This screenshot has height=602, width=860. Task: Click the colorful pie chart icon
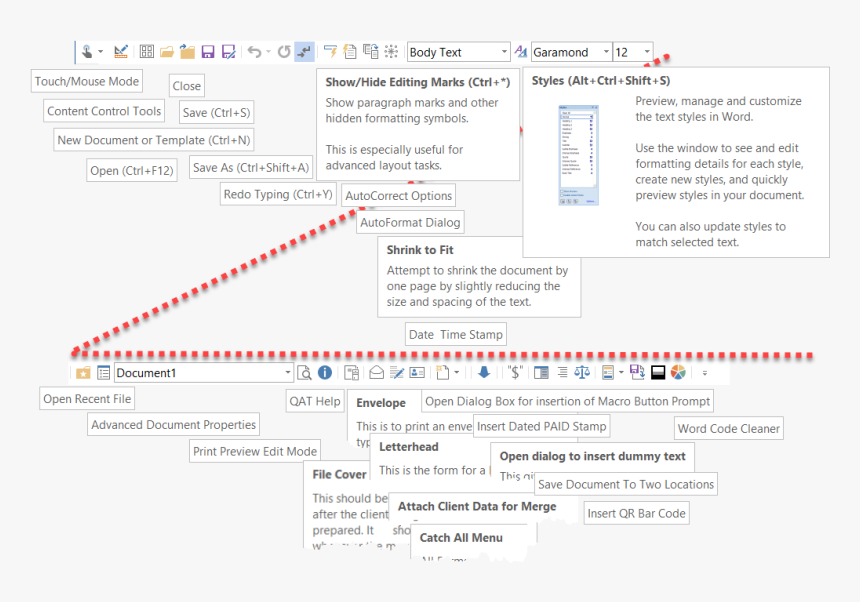(x=678, y=373)
